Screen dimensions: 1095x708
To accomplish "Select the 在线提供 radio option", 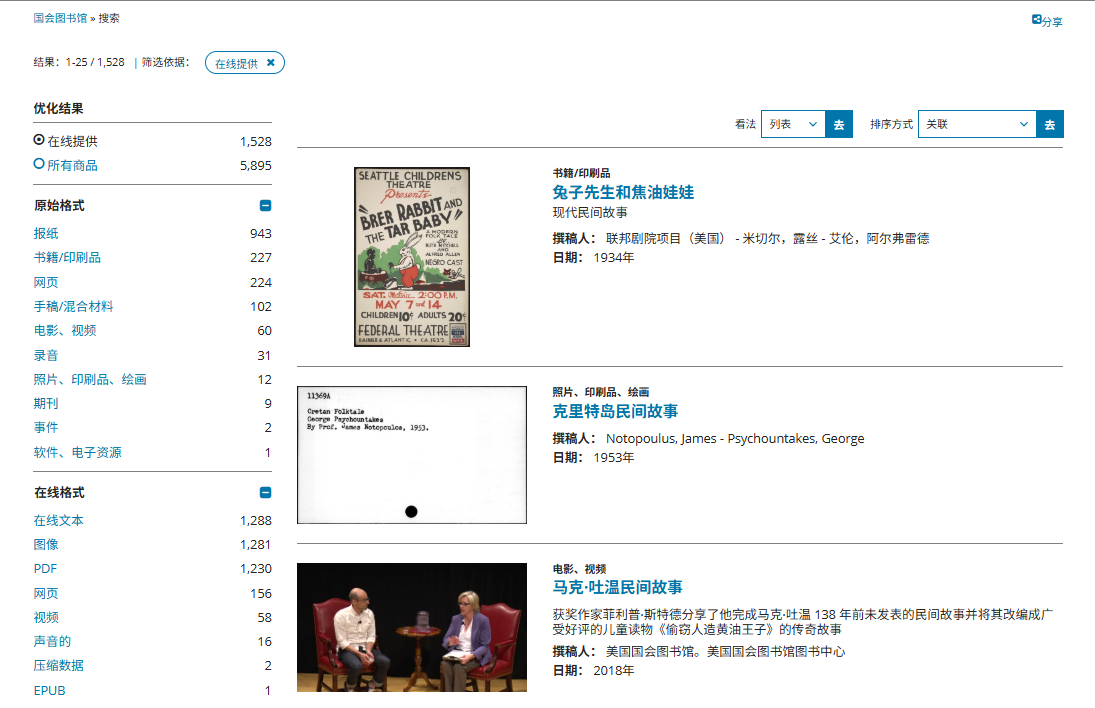I will click(x=39, y=140).
